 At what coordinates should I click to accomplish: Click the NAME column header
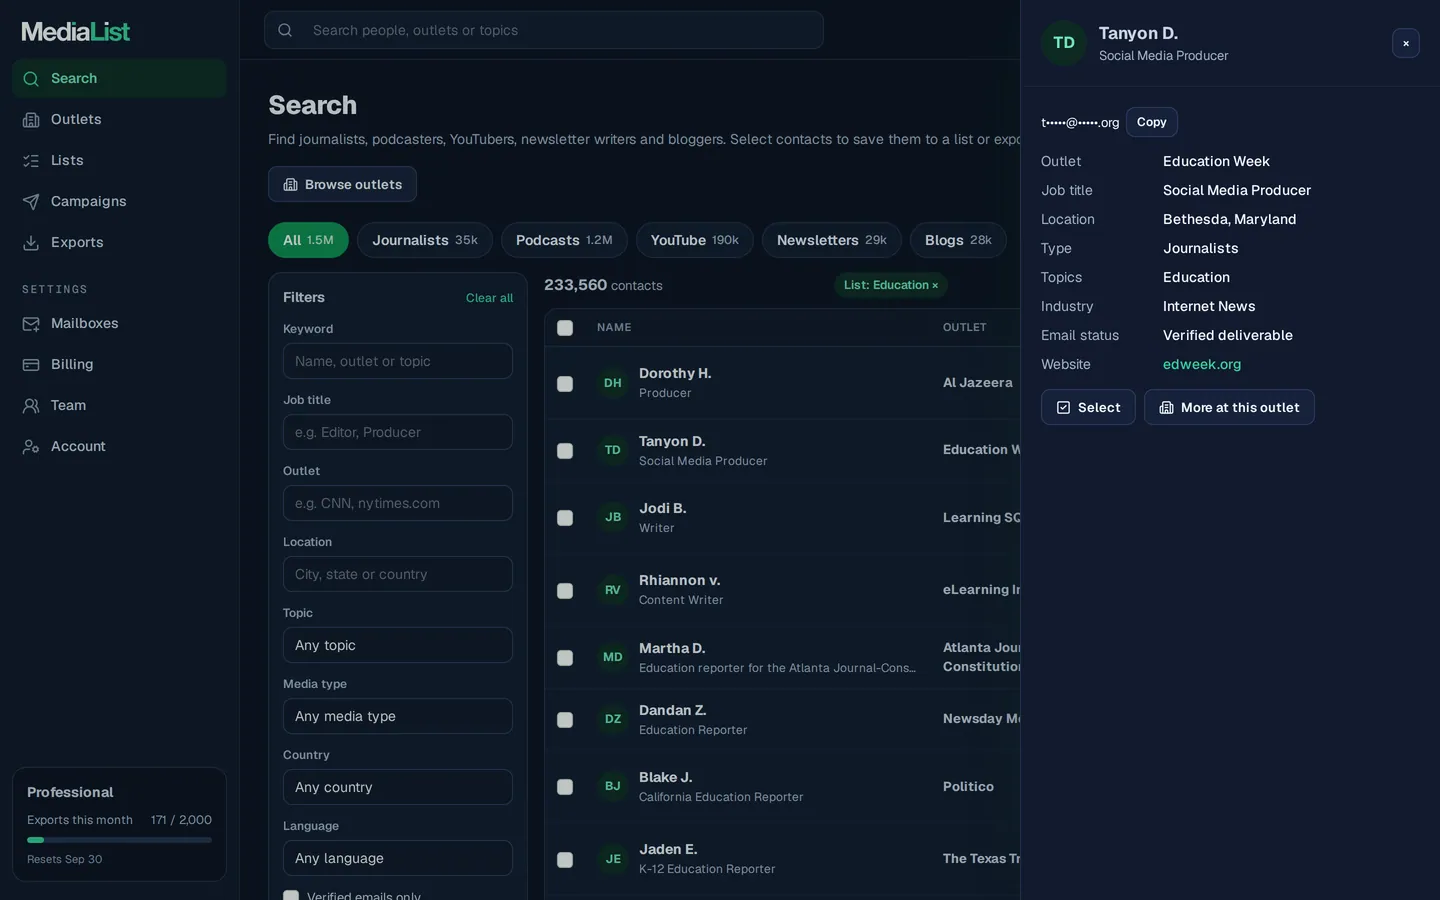[x=614, y=327]
